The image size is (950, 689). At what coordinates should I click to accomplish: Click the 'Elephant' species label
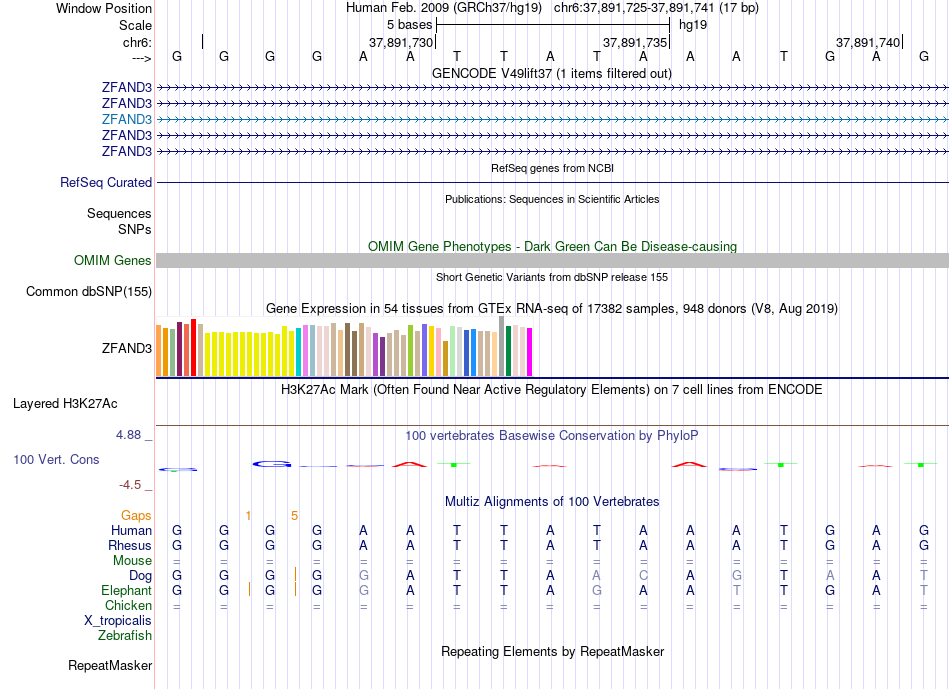[x=127, y=590]
